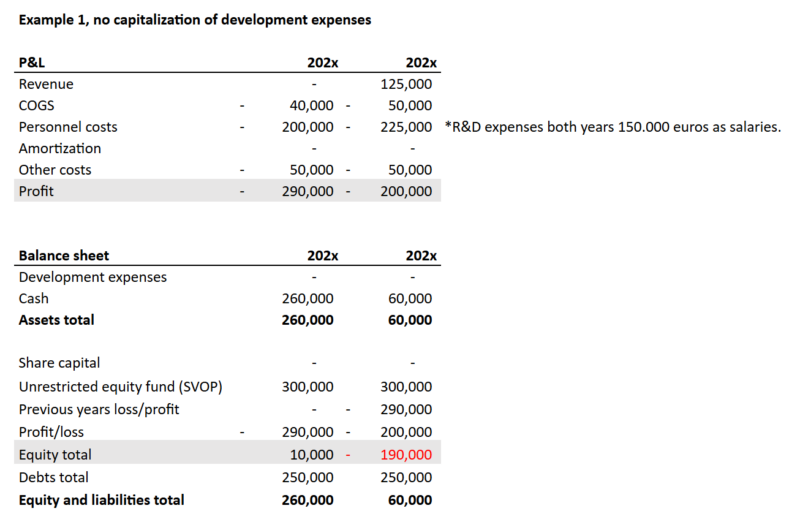Select the Cash value 260,000
This screenshot has height=530, width=800.
coord(308,298)
